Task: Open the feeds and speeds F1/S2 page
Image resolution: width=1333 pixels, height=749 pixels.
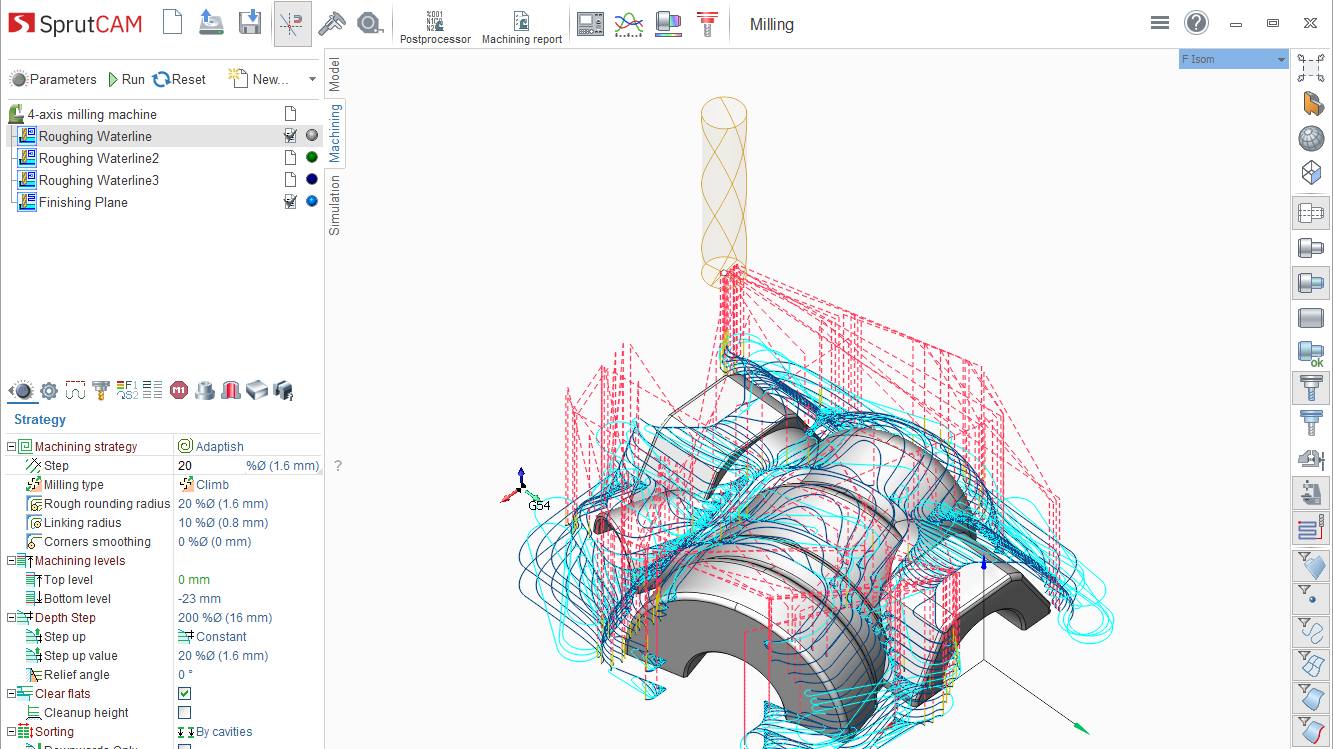Action: (x=126, y=390)
